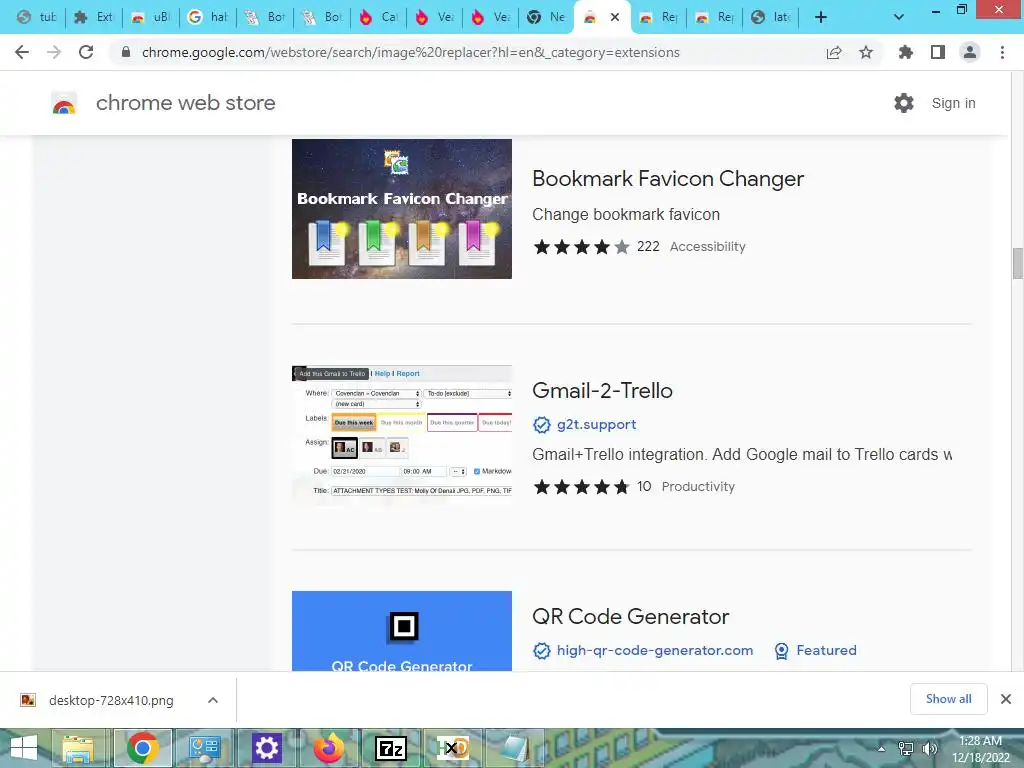1024x768 pixels.
Task: Open a new browser tab
Action: (821, 17)
